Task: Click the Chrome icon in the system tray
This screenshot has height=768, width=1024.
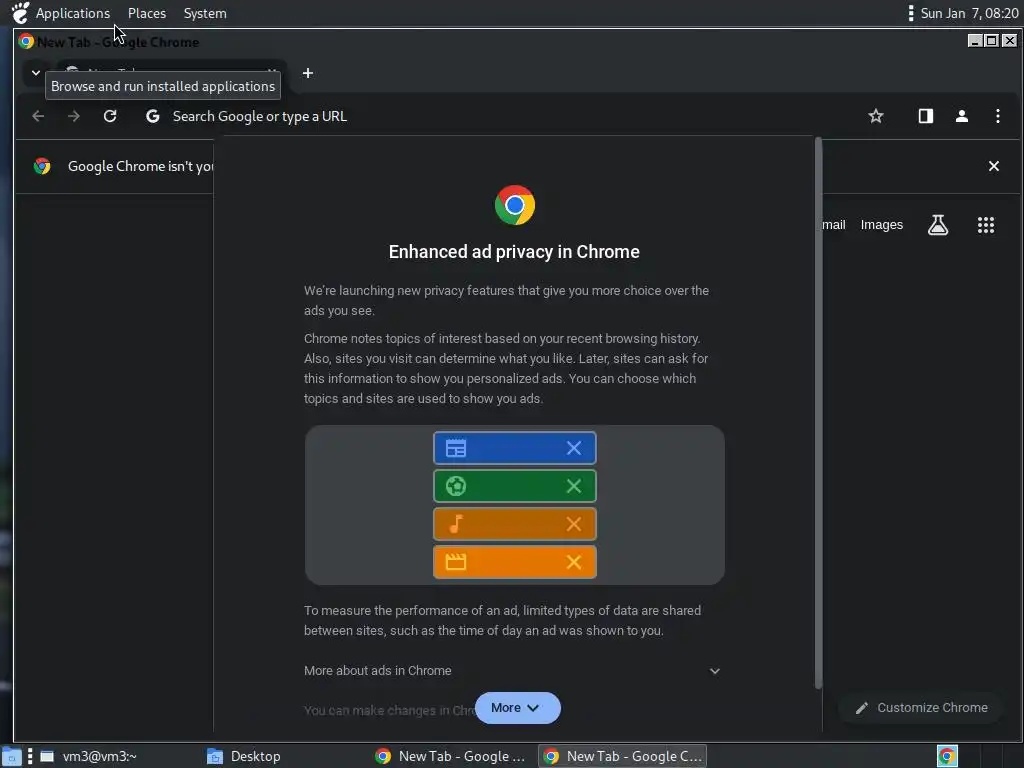Action: (x=947, y=756)
